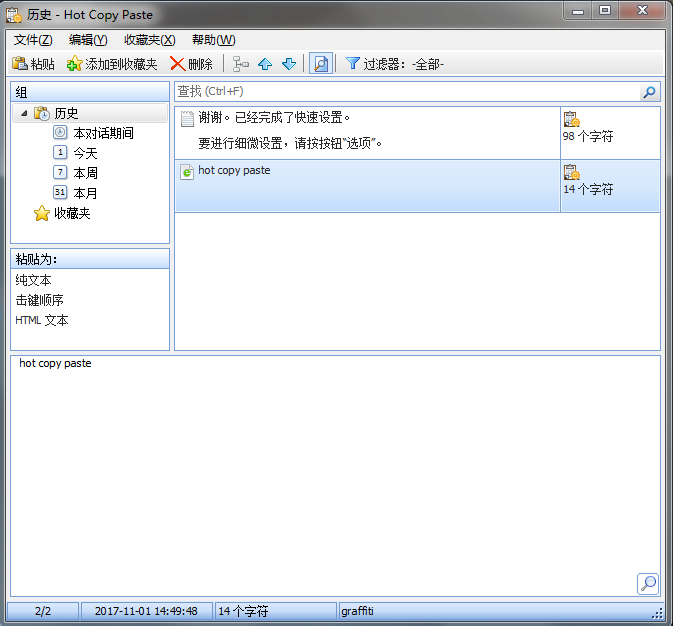Choose HTML 文本 paste format
The width and height of the screenshot is (673, 626).
pyautogui.click(x=42, y=320)
